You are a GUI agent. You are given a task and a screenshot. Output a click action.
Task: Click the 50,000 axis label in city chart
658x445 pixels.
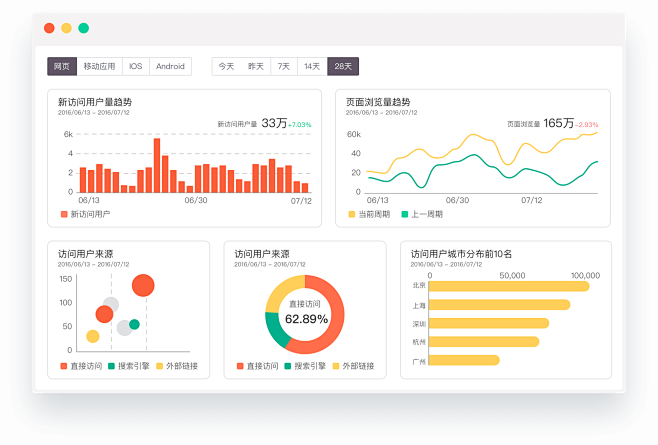(512, 275)
